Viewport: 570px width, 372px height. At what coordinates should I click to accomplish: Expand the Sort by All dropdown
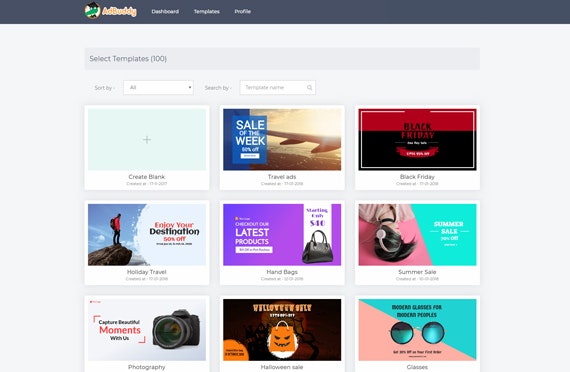[x=158, y=88]
